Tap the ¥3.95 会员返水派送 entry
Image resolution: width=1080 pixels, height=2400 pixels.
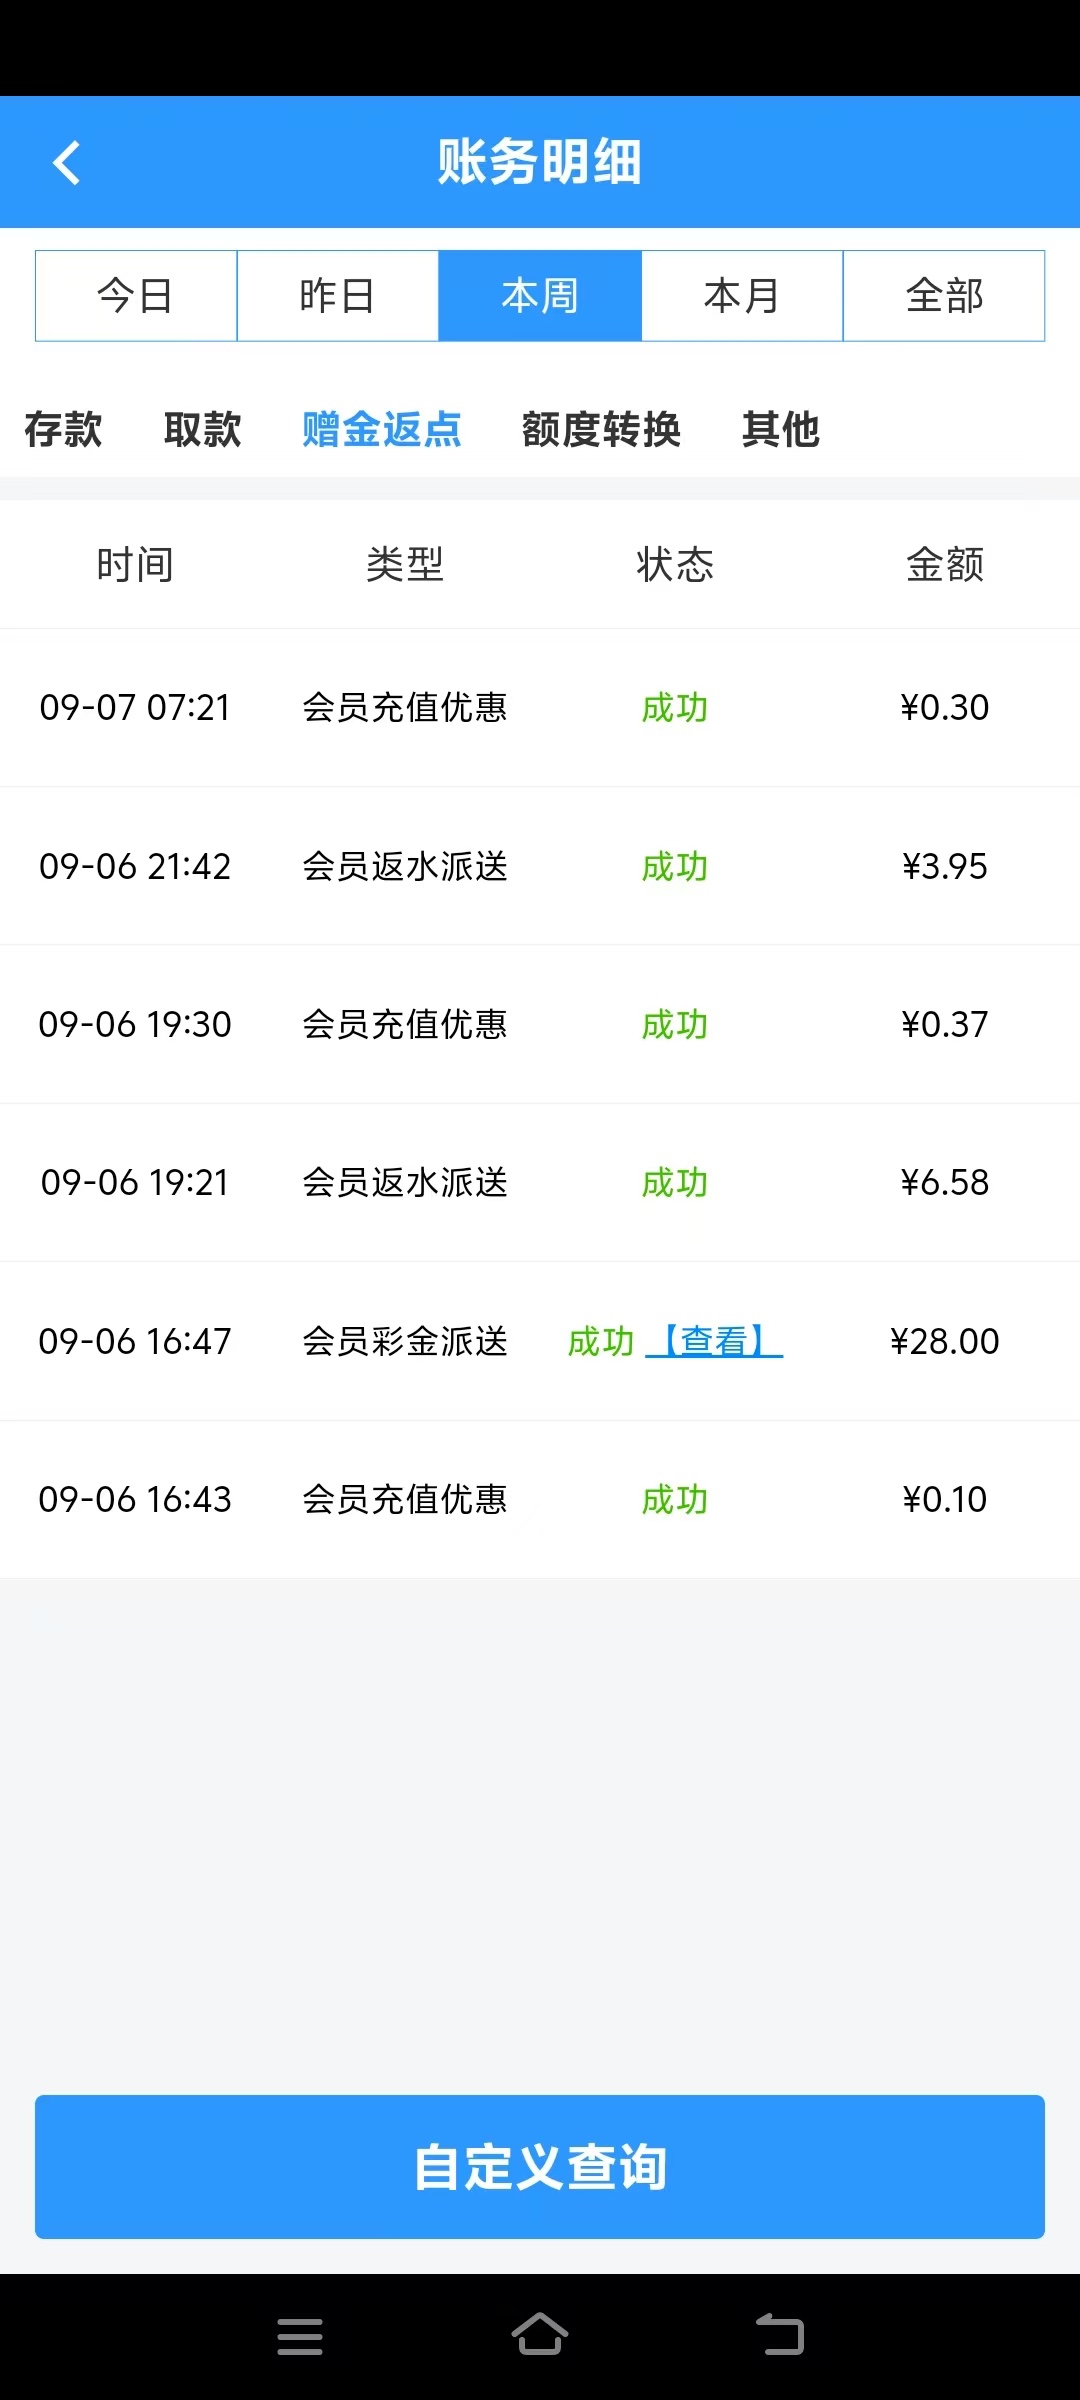coord(540,866)
